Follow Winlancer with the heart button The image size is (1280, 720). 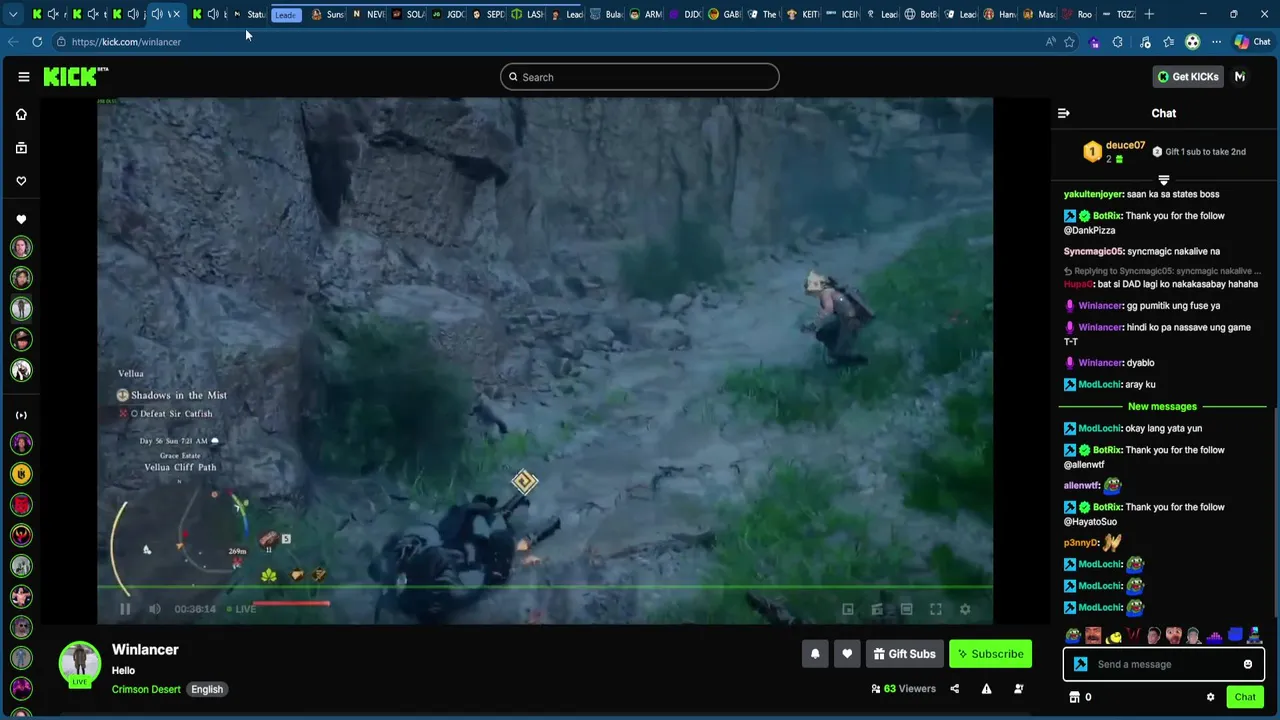tap(847, 654)
